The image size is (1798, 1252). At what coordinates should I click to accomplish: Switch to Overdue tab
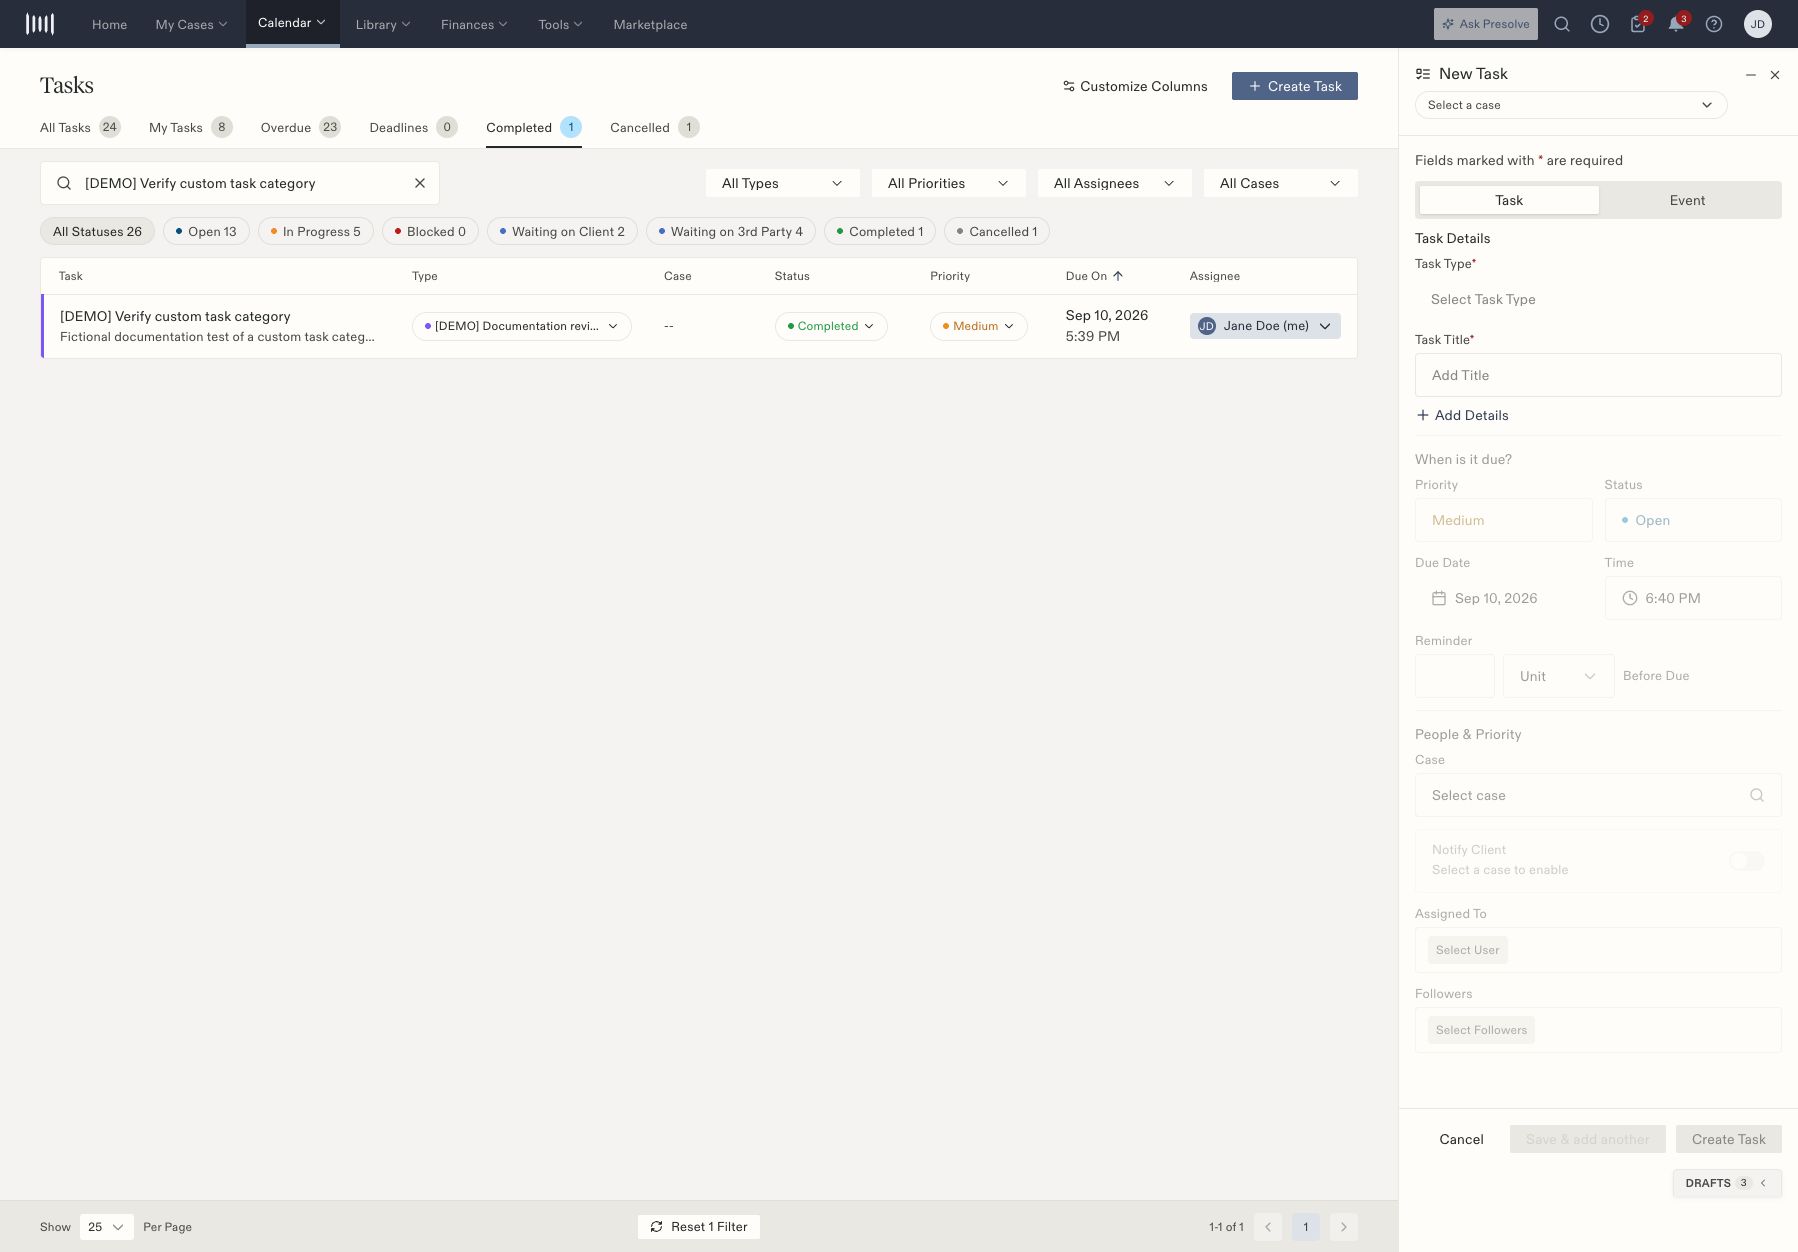click(300, 127)
